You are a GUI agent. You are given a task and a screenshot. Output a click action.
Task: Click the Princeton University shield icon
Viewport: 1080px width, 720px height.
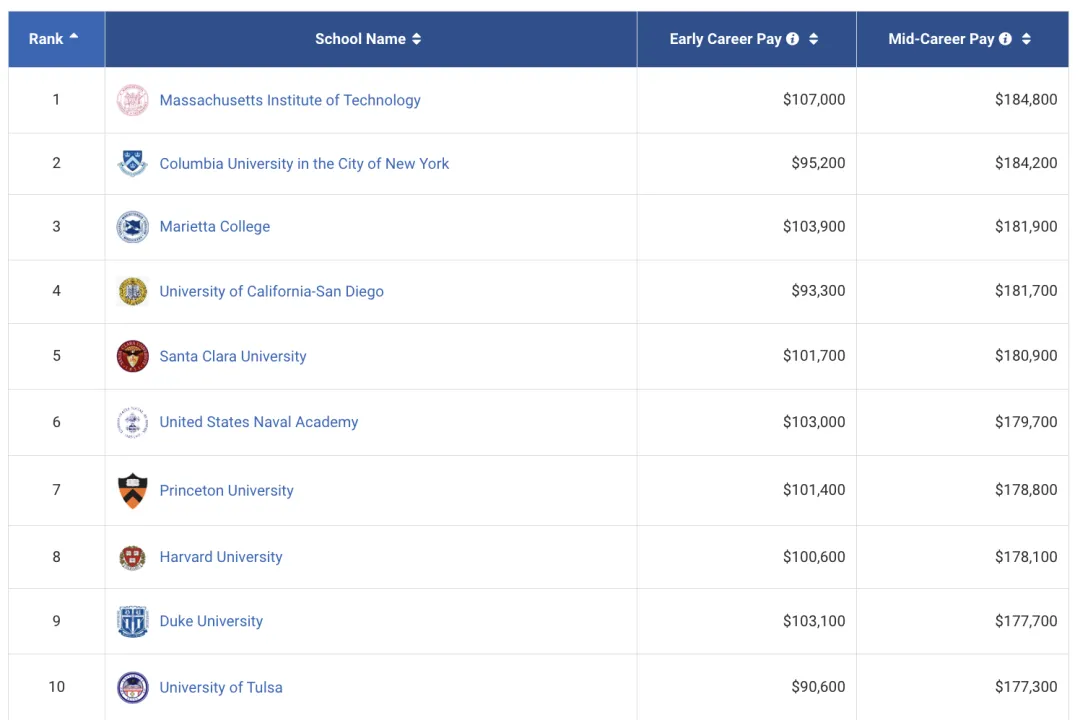click(132, 491)
